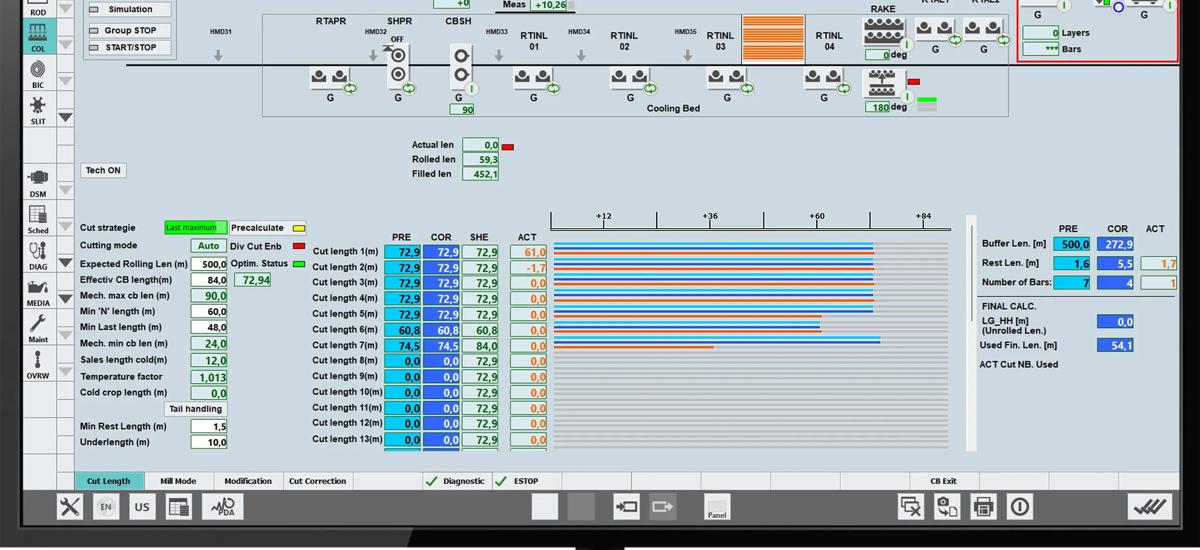Click the RTAPR roller table icon
The height and width of the screenshot is (550, 1200).
coord(331,76)
